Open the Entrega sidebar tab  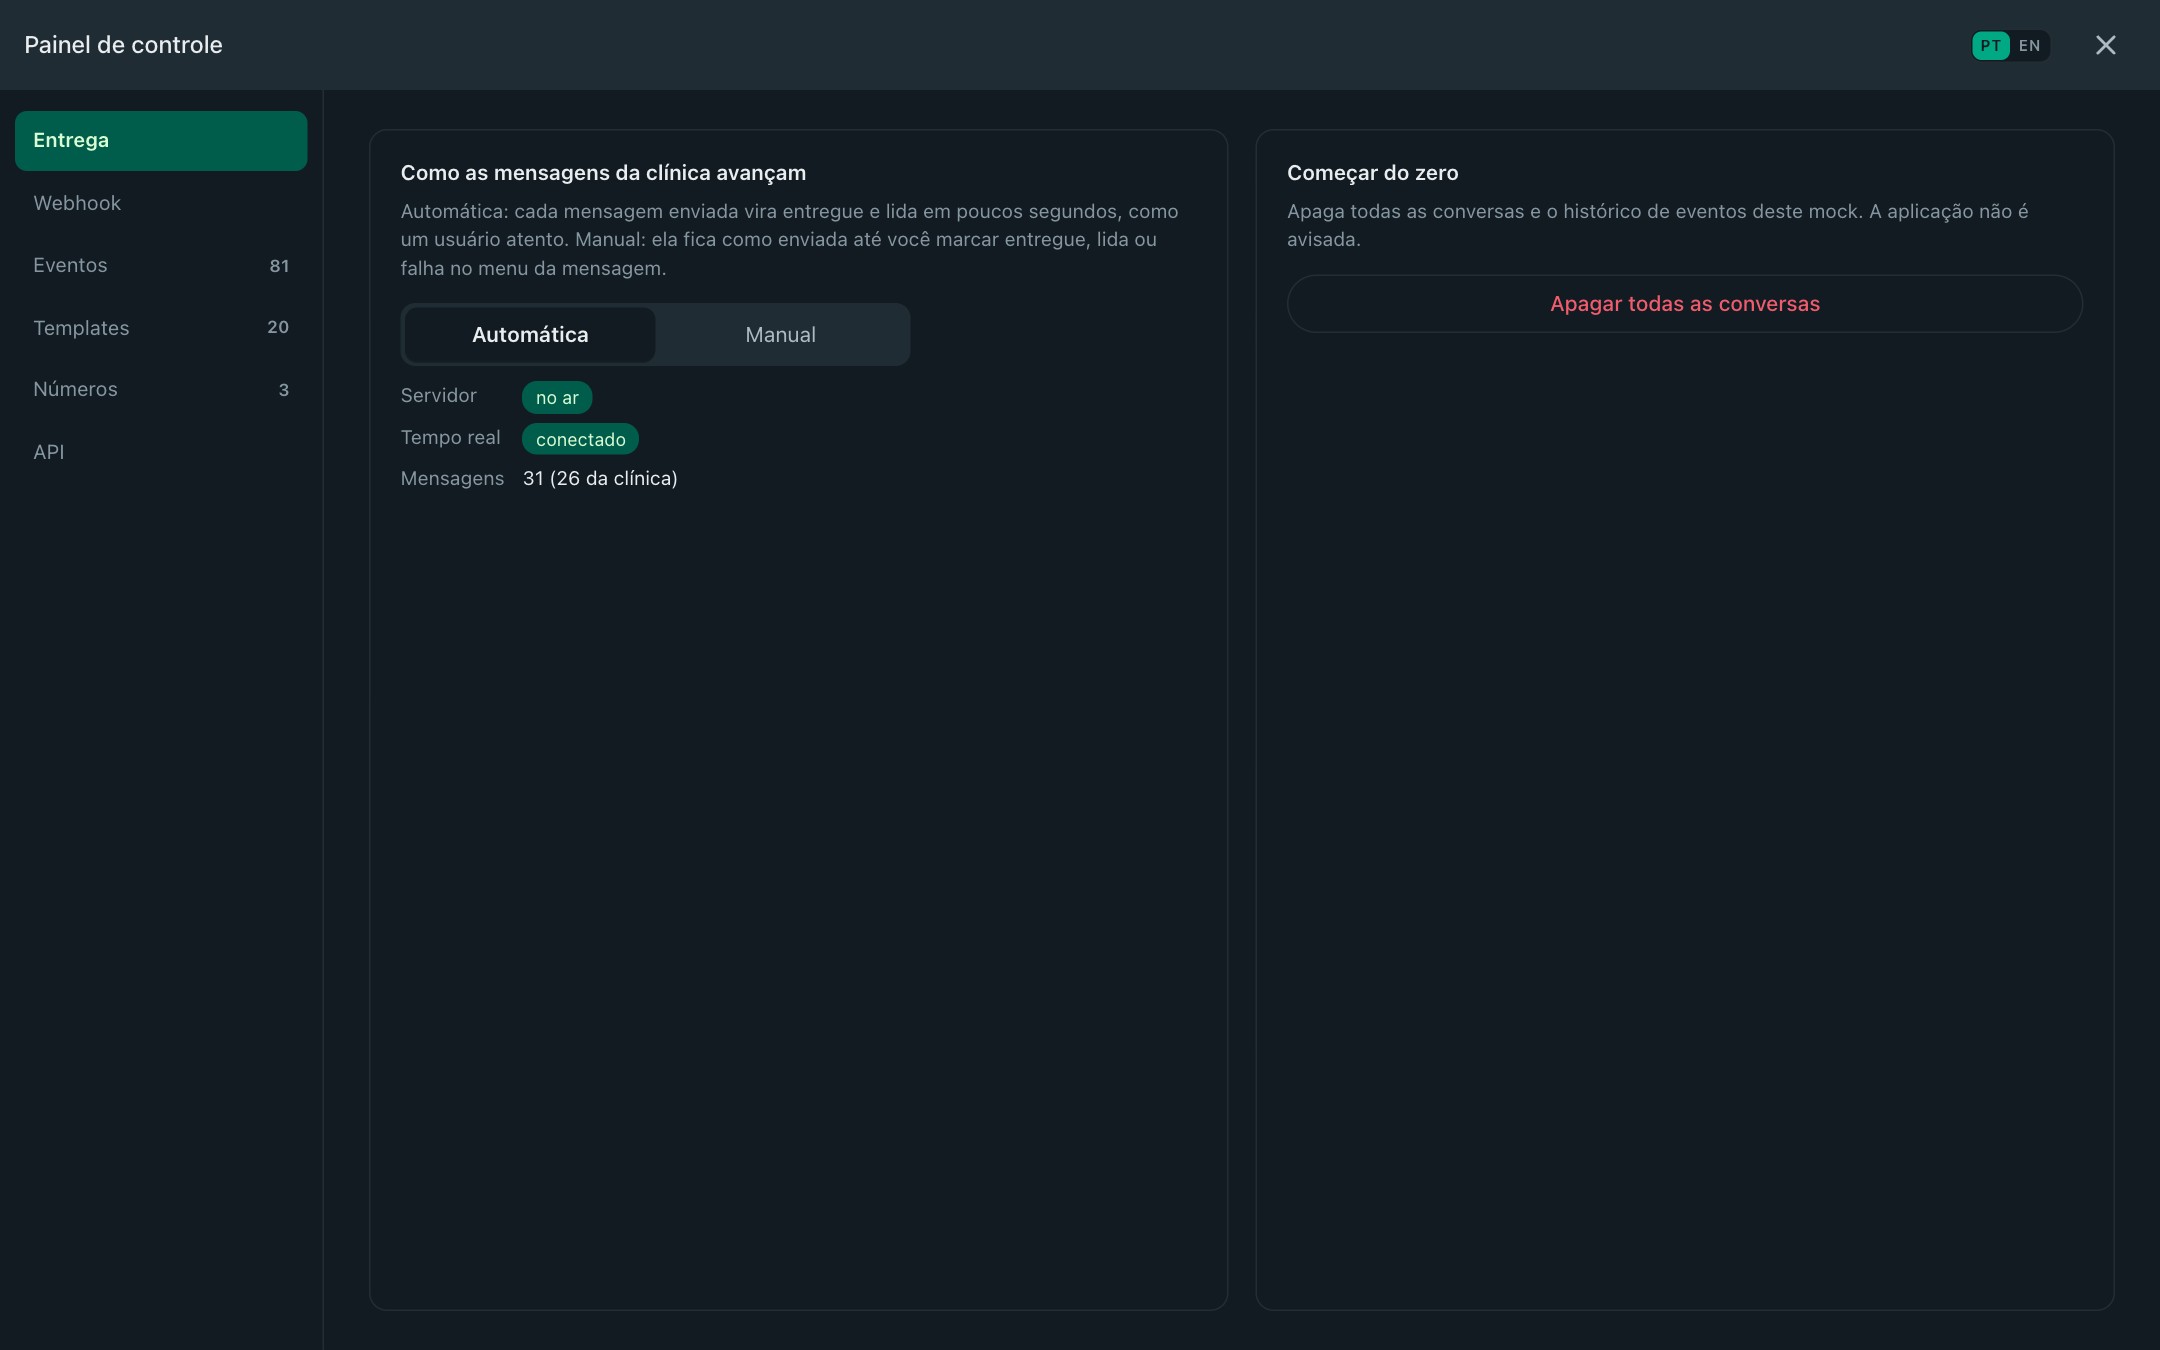(x=161, y=141)
